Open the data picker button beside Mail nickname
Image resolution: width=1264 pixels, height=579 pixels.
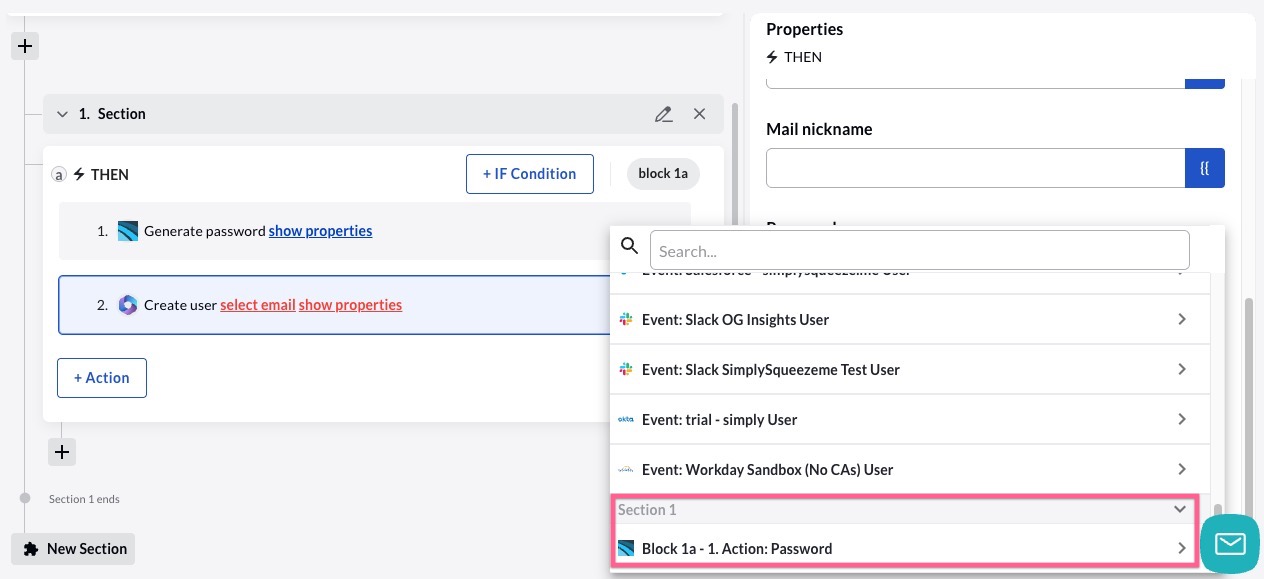coord(1205,168)
